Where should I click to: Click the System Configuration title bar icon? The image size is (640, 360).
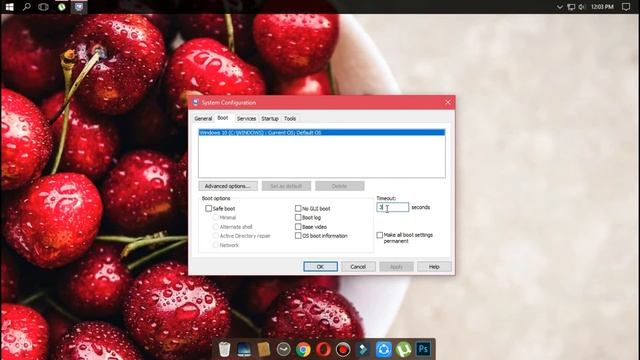[x=196, y=102]
